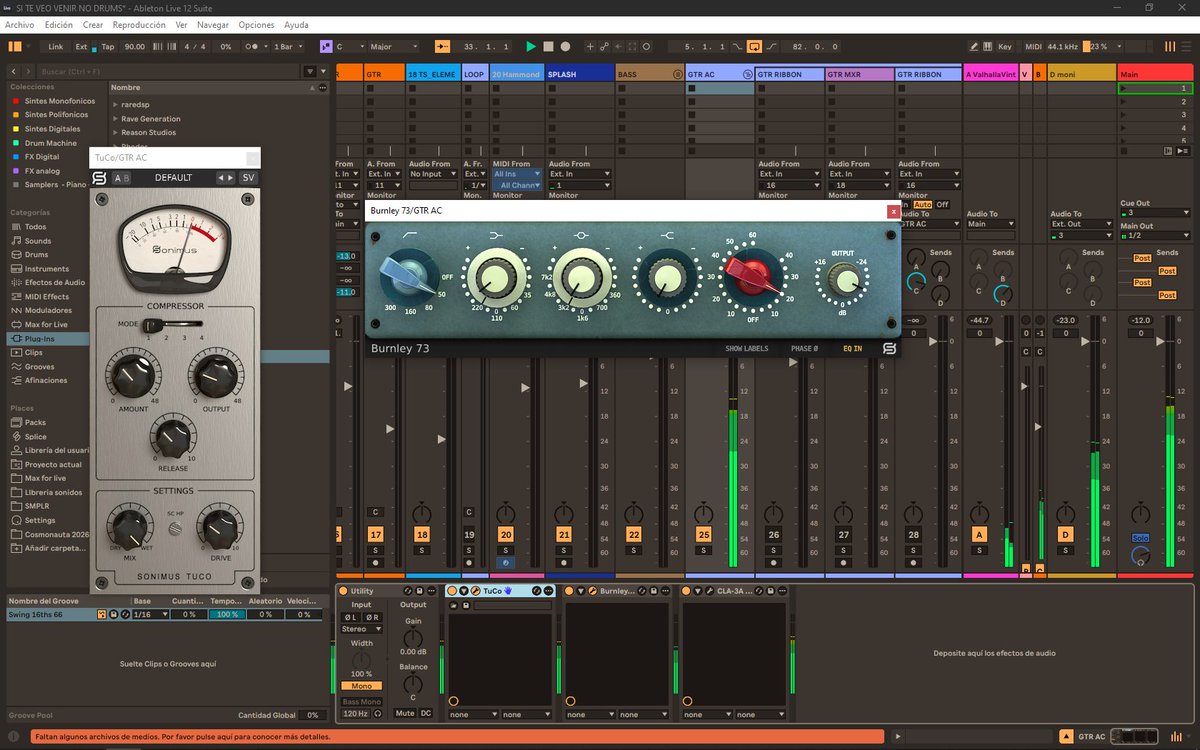
Task: Activate the Draw Mode pencil icon
Action: pos(971,46)
